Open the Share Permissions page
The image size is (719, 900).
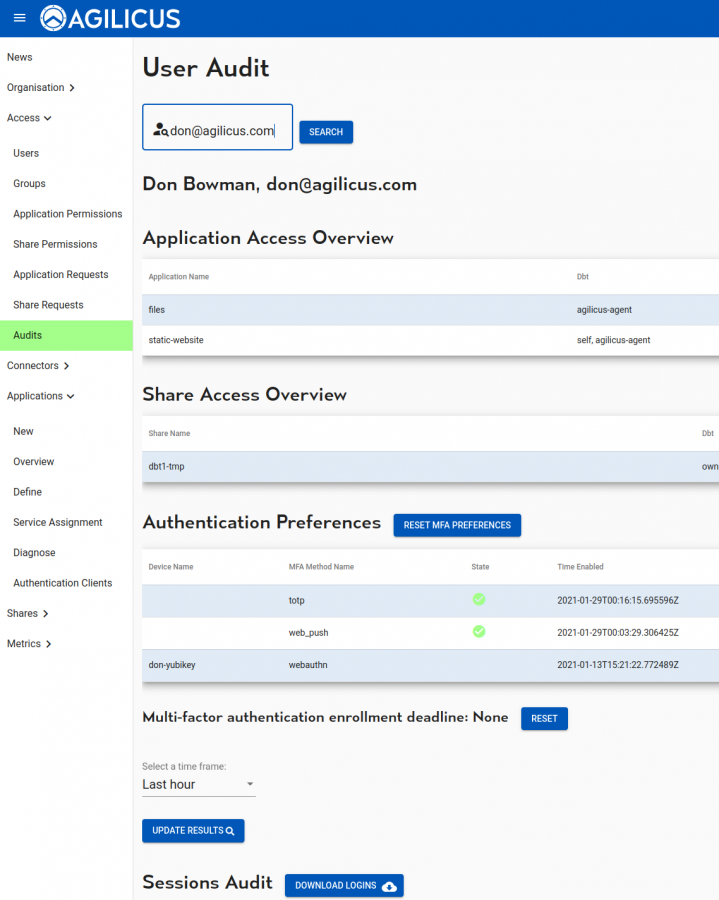click(56, 244)
